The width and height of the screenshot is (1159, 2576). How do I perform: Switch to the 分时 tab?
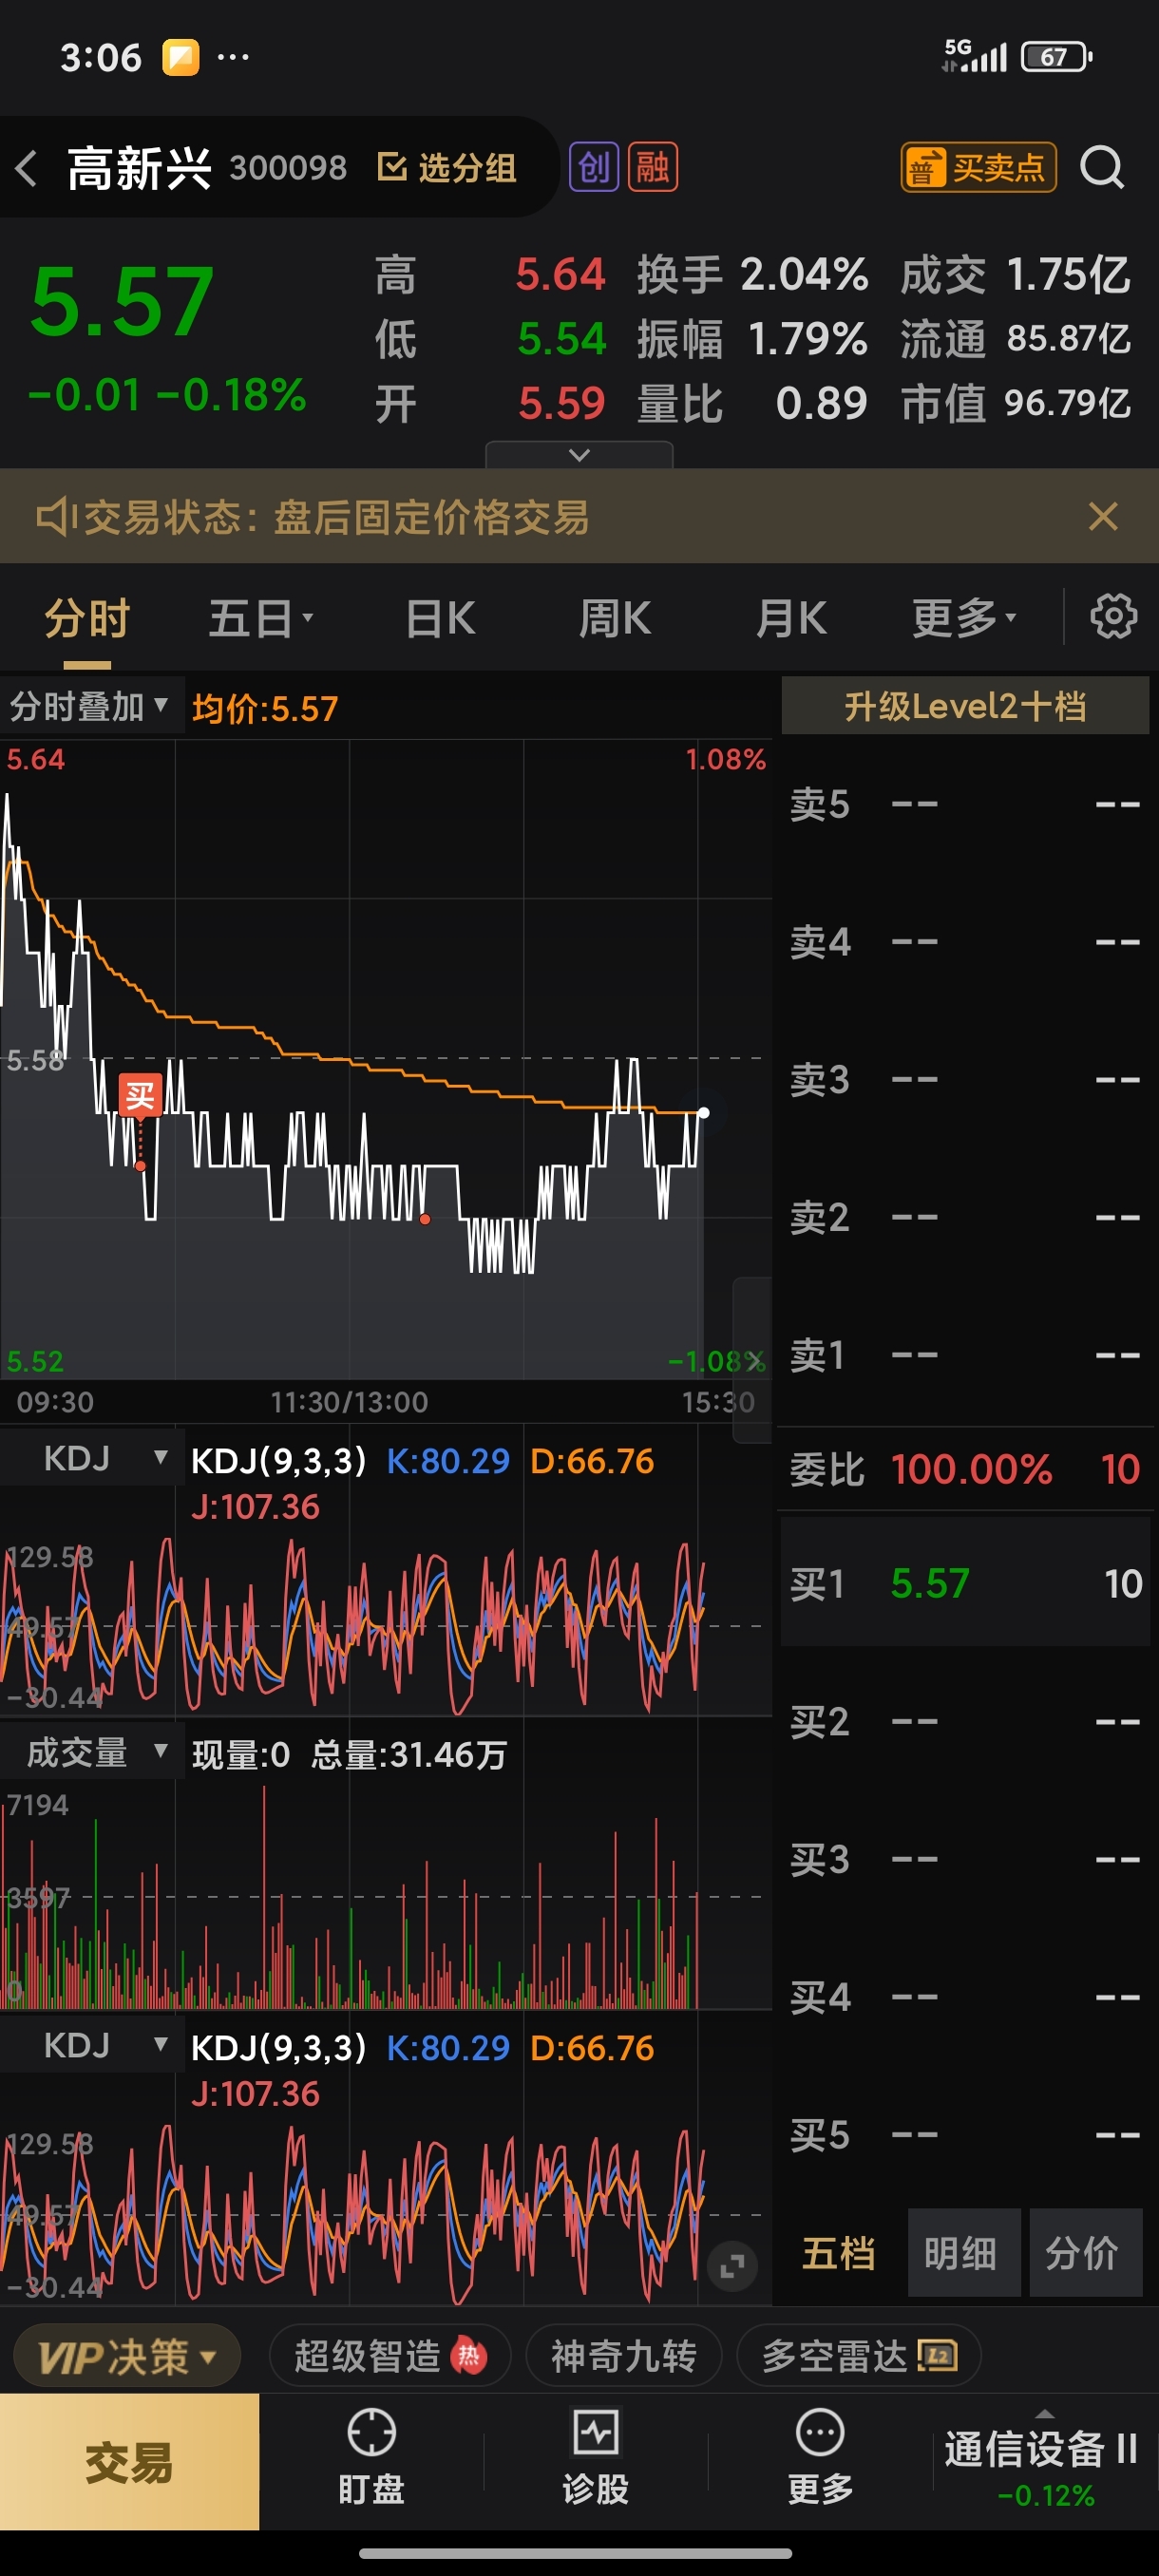click(87, 618)
